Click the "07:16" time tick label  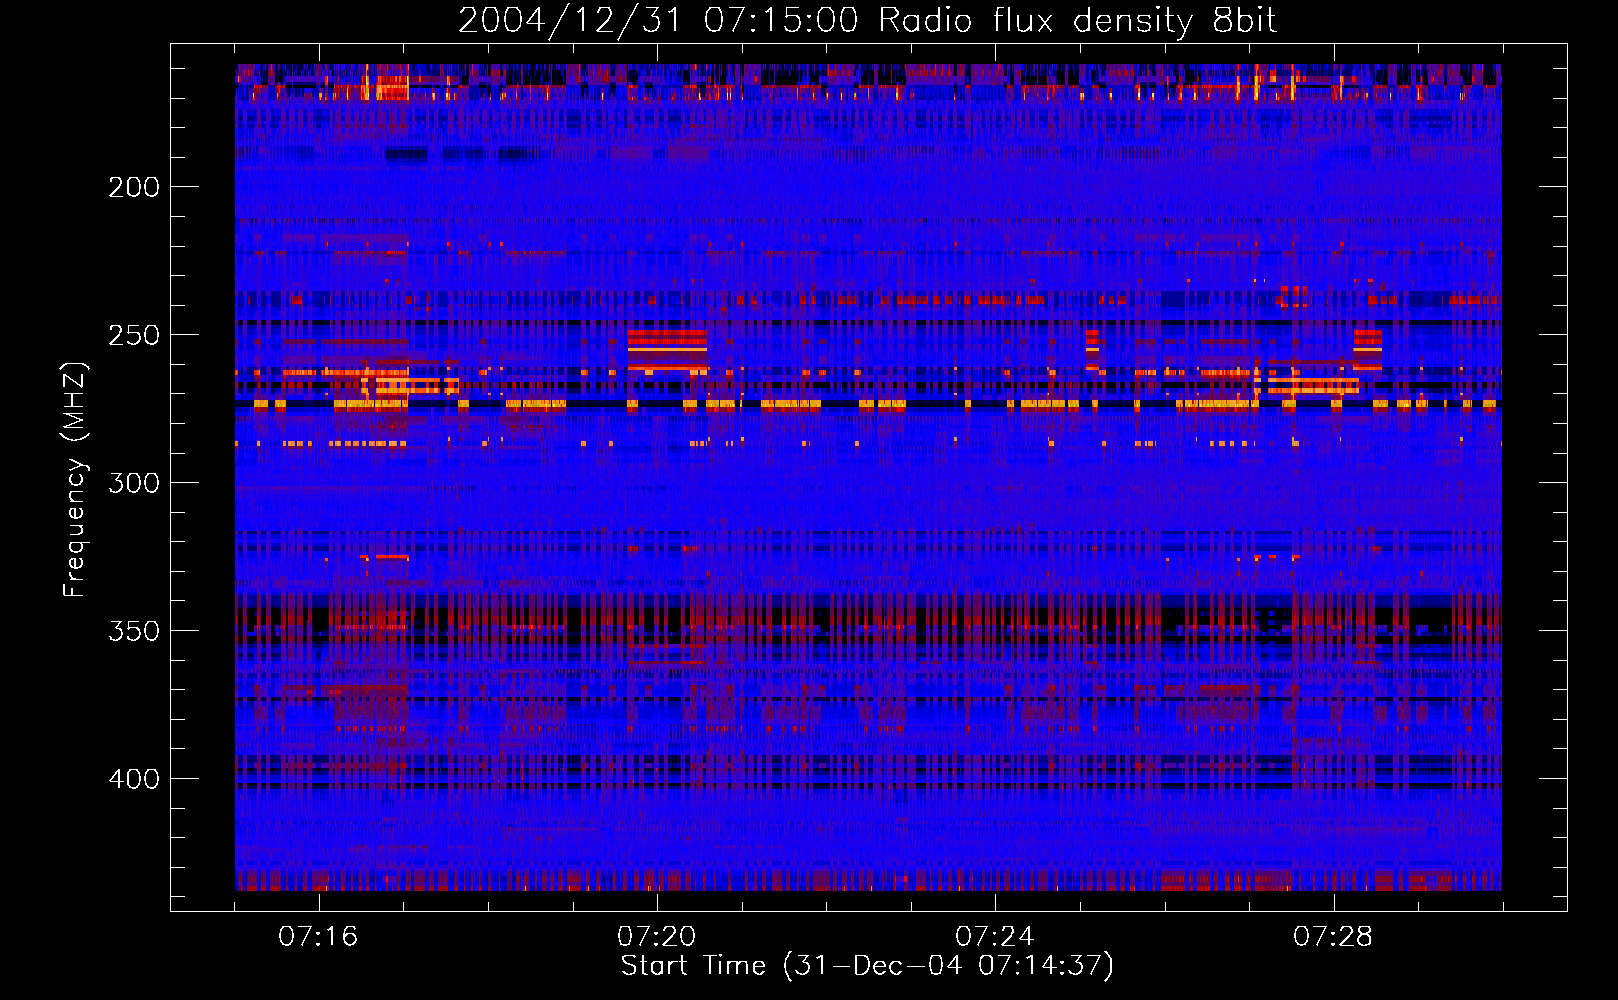(x=318, y=937)
